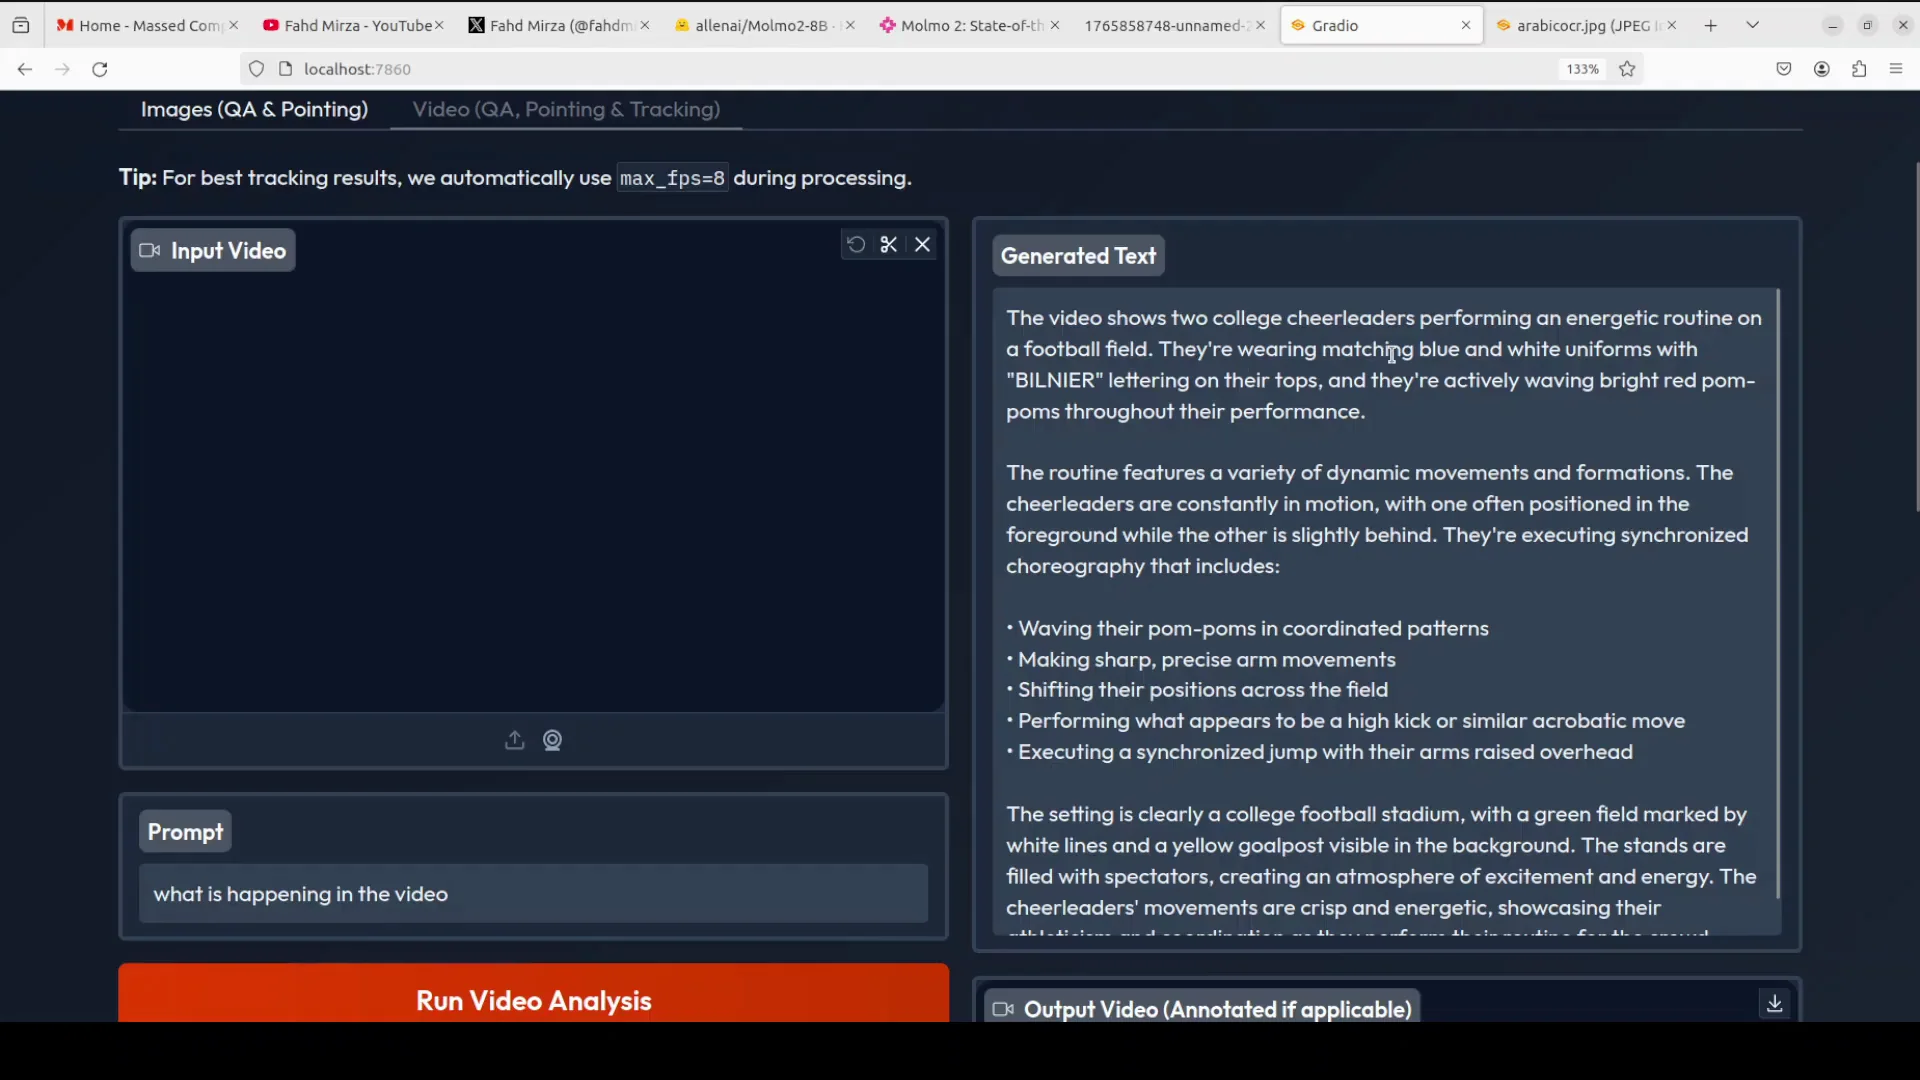Click the webcam record icon
Image resolution: width=1920 pixels, height=1080 pixels.
click(x=552, y=741)
